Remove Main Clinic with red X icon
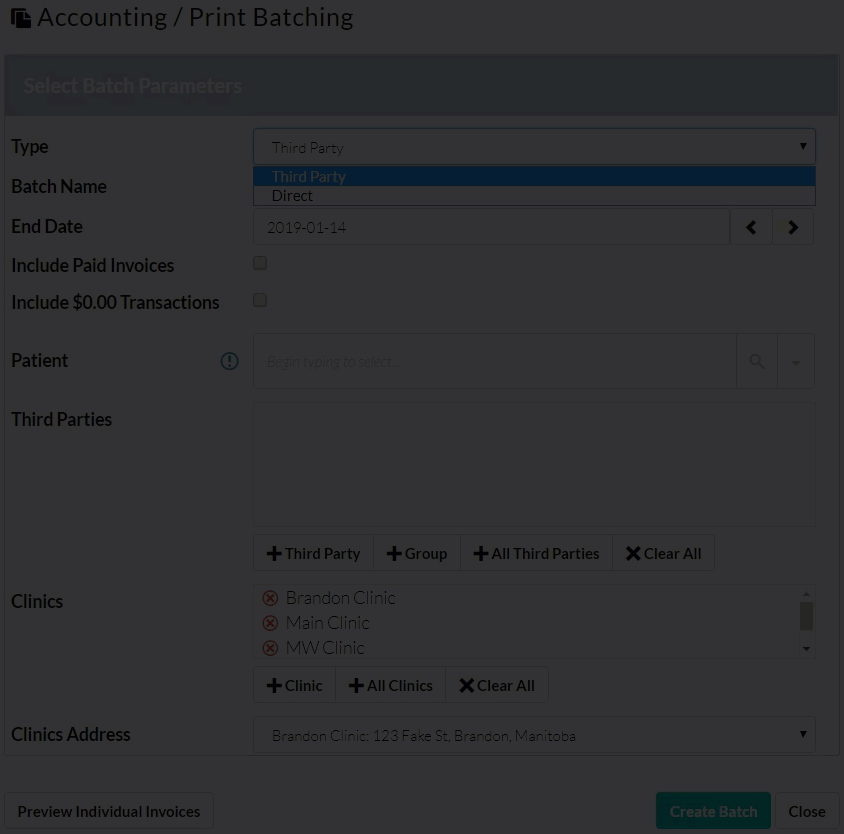Screen dimensions: 844x834 (x=270, y=623)
